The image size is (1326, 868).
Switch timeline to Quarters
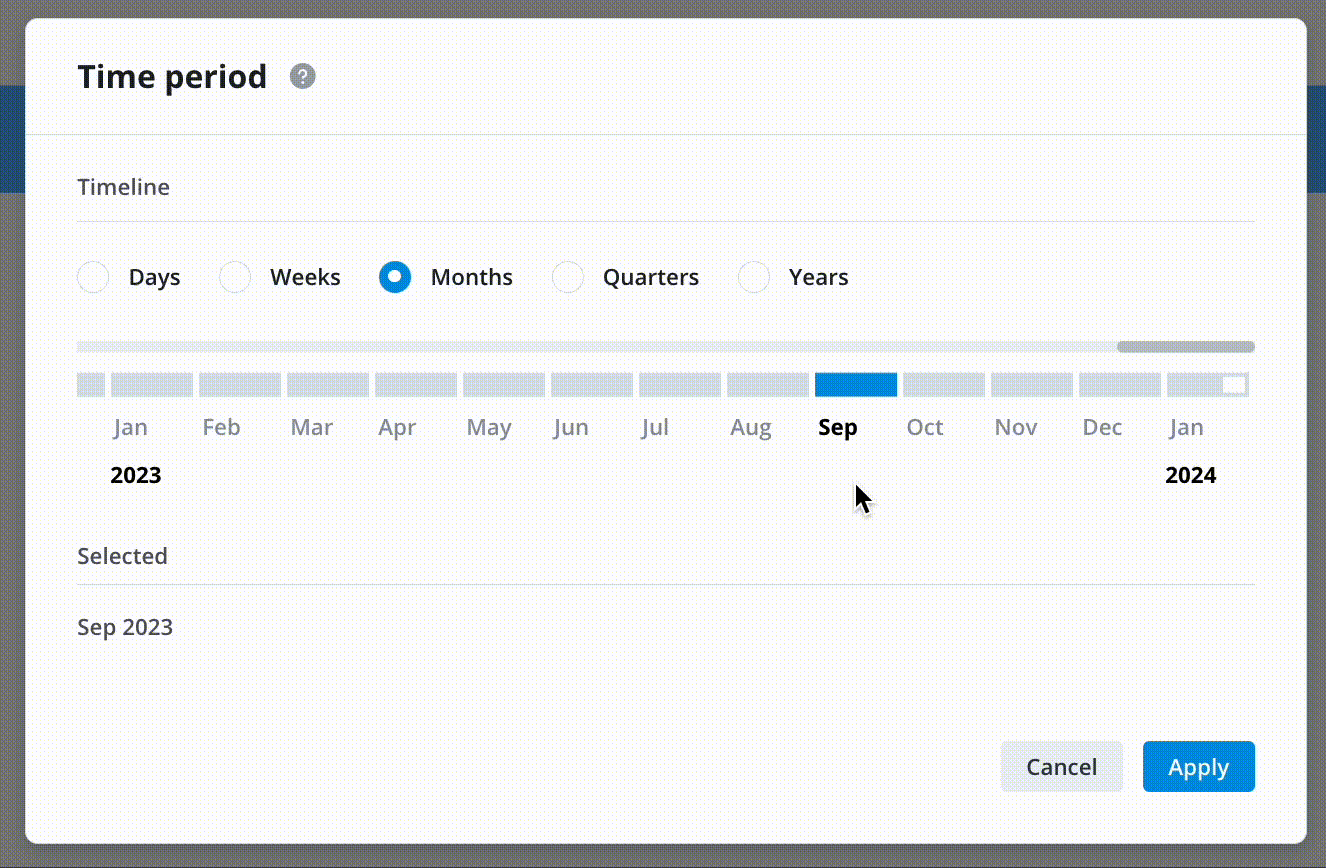coord(568,277)
